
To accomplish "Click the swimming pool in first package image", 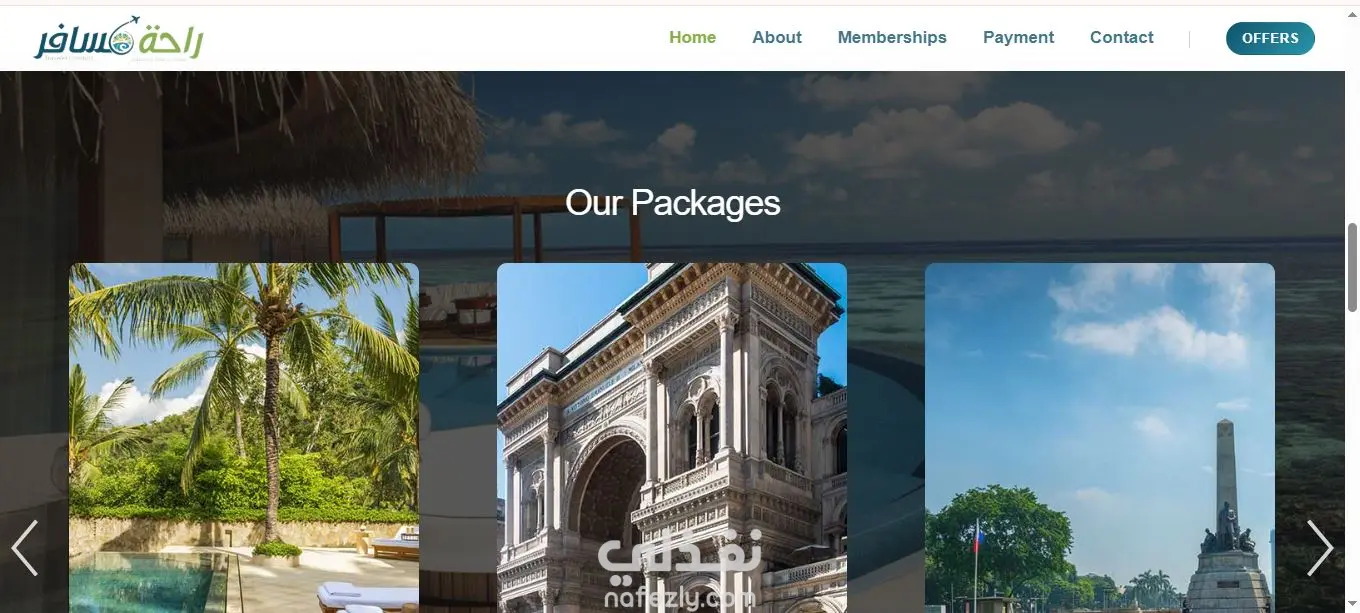I will pos(140,582).
